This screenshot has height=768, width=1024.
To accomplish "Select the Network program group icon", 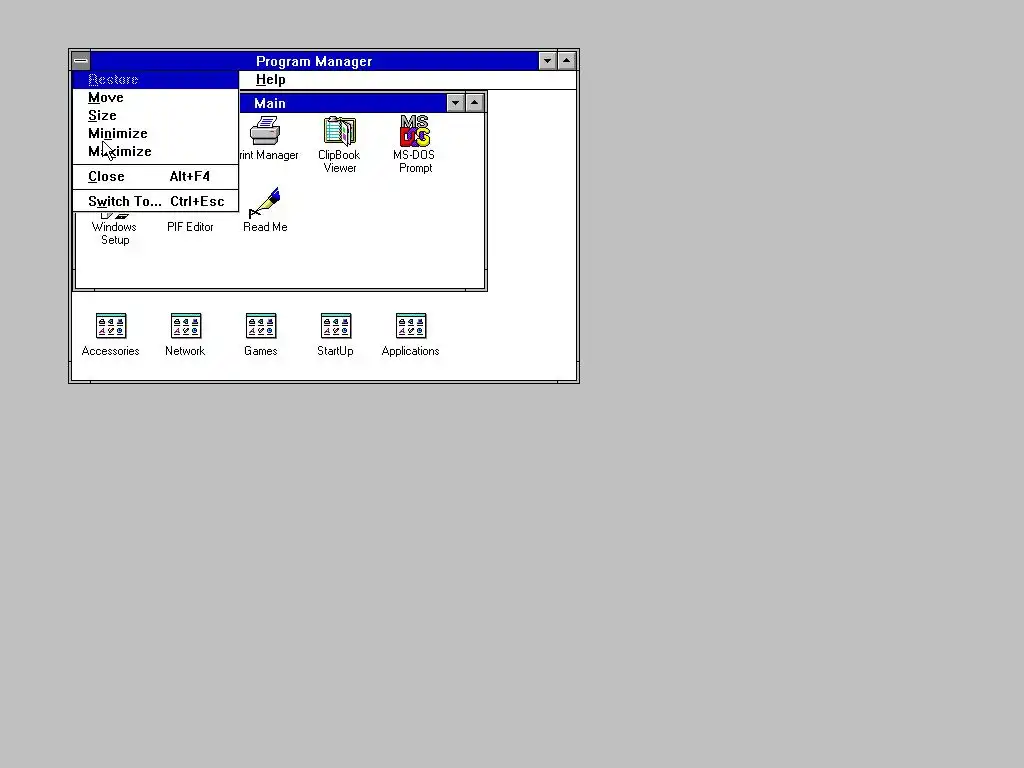I will (186, 326).
